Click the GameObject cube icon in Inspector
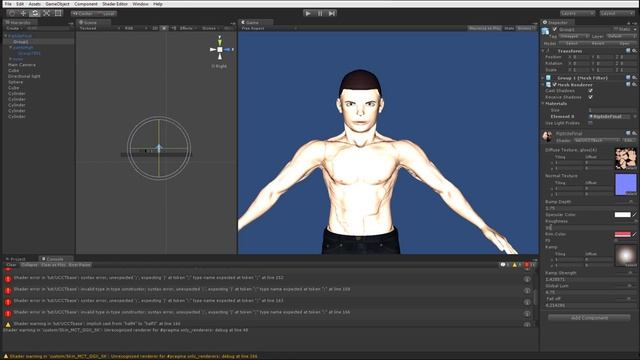640x360 pixels. [545, 31]
